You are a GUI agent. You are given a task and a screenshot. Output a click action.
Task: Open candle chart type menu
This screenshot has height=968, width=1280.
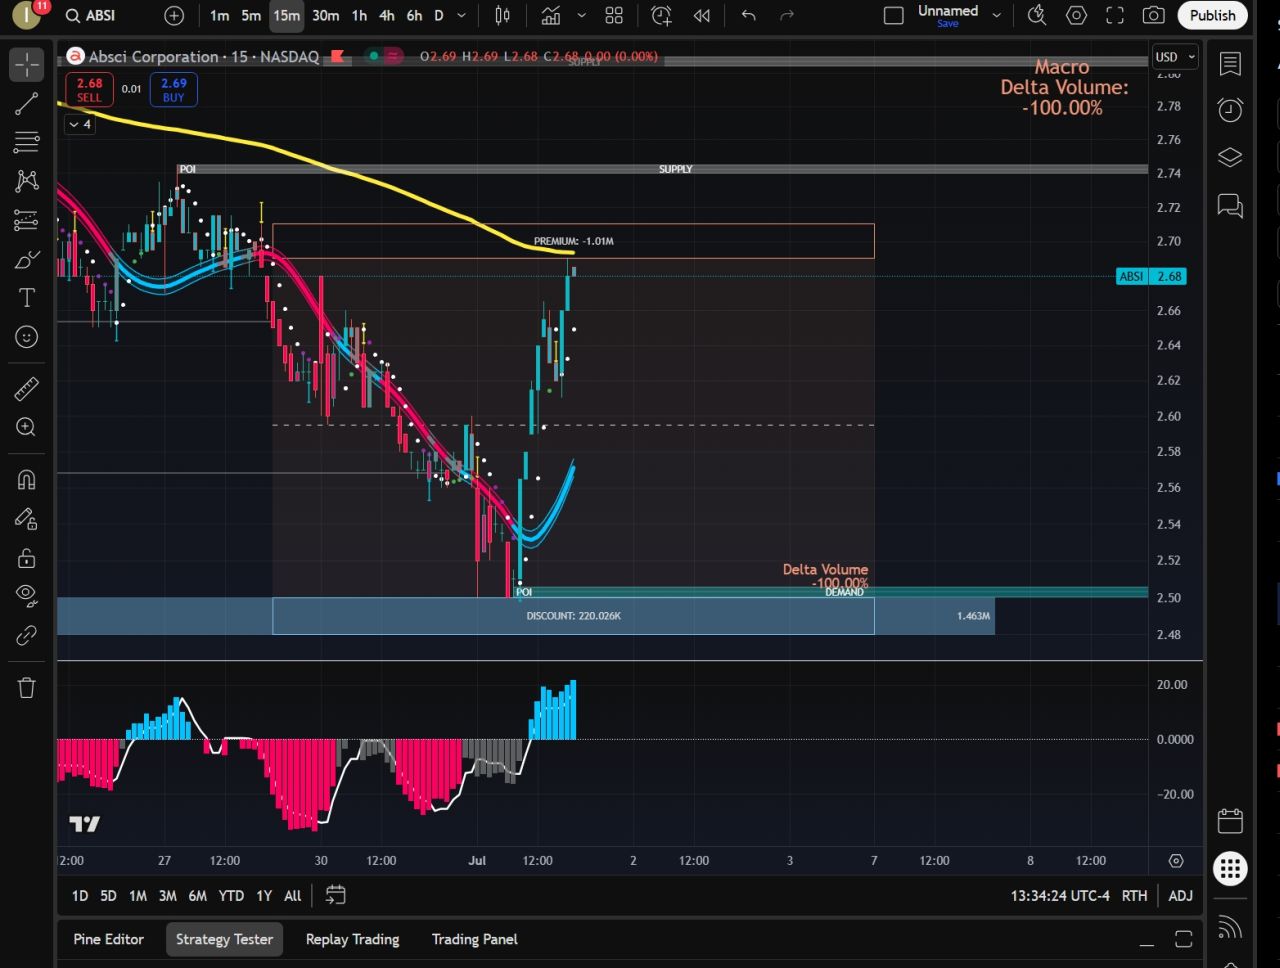pos(503,15)
